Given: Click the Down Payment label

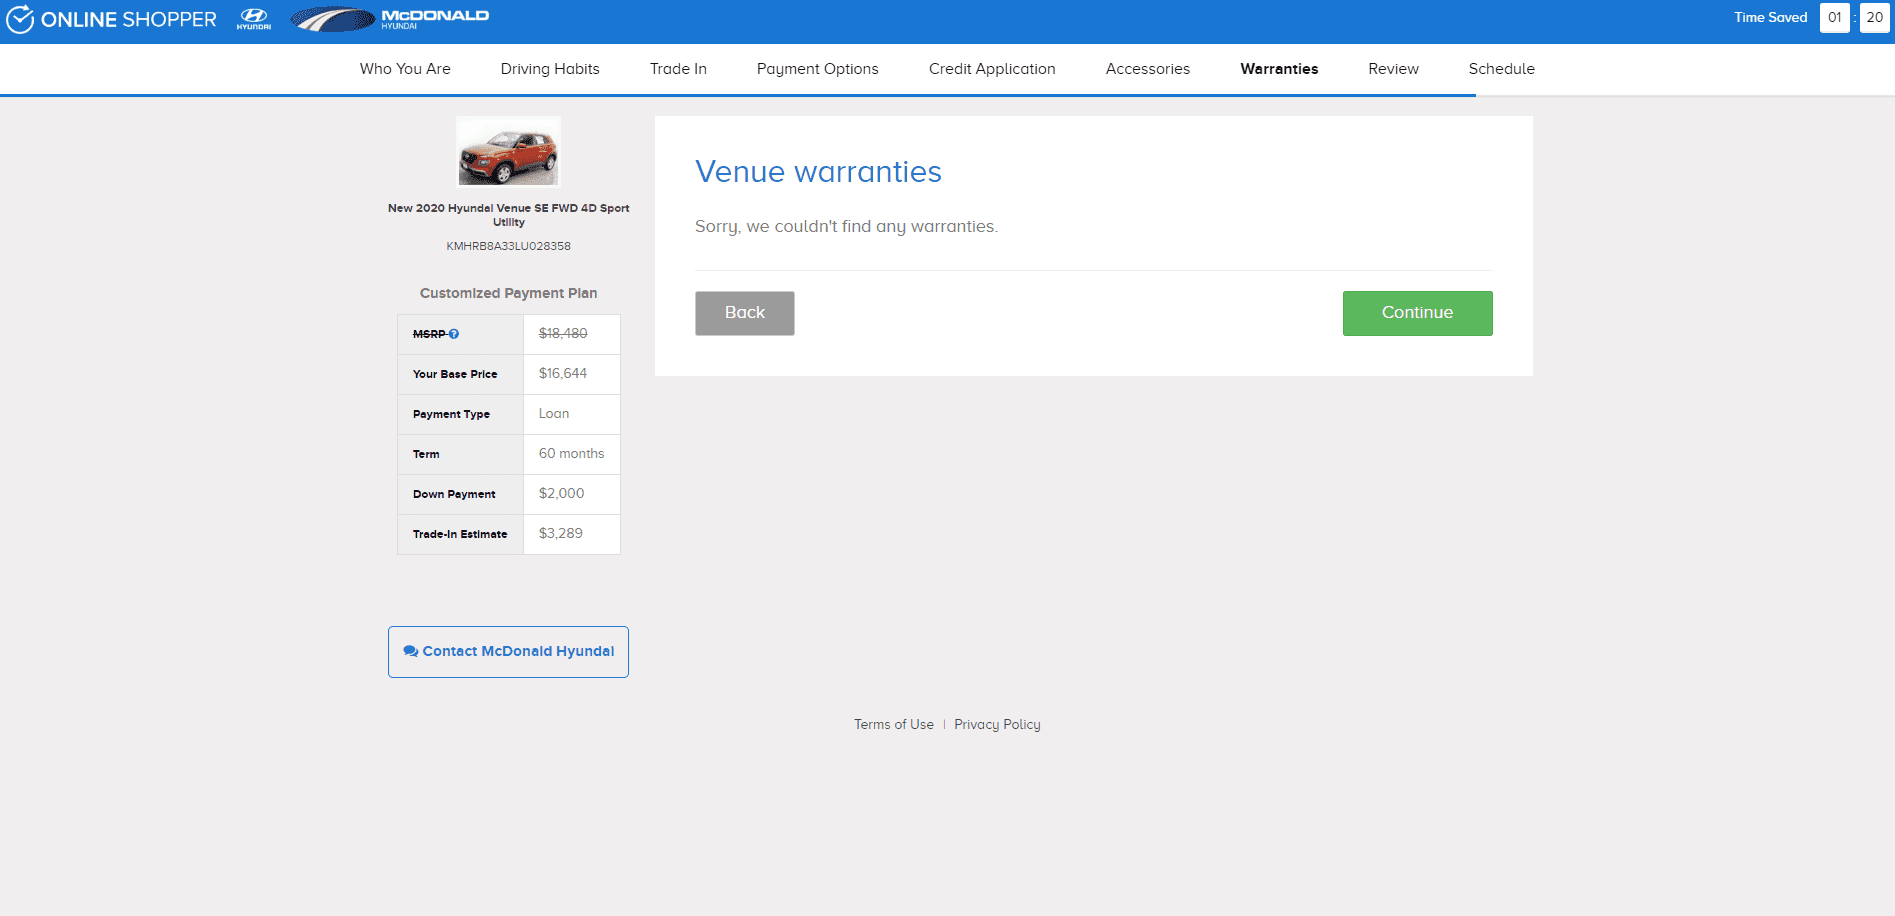Looking at the screenshot, I should pyautogui.click(x=454, y=494).
